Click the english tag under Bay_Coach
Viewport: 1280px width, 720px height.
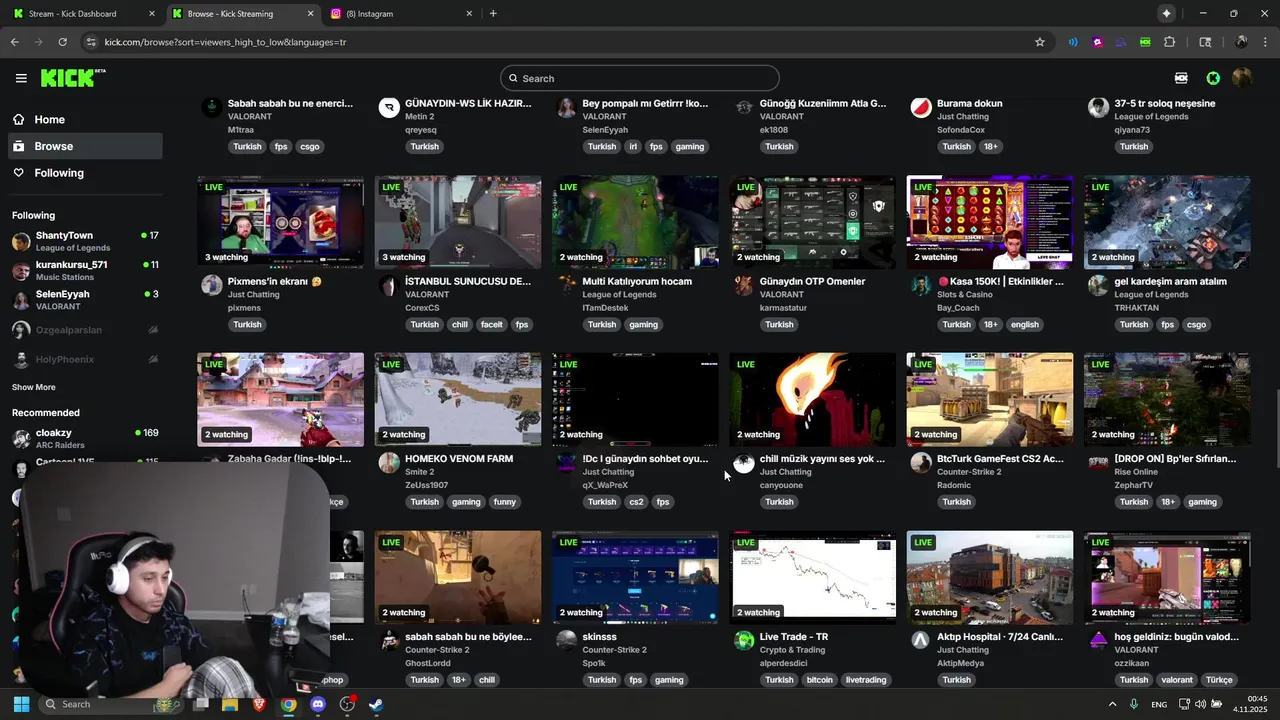point(1025,324)
